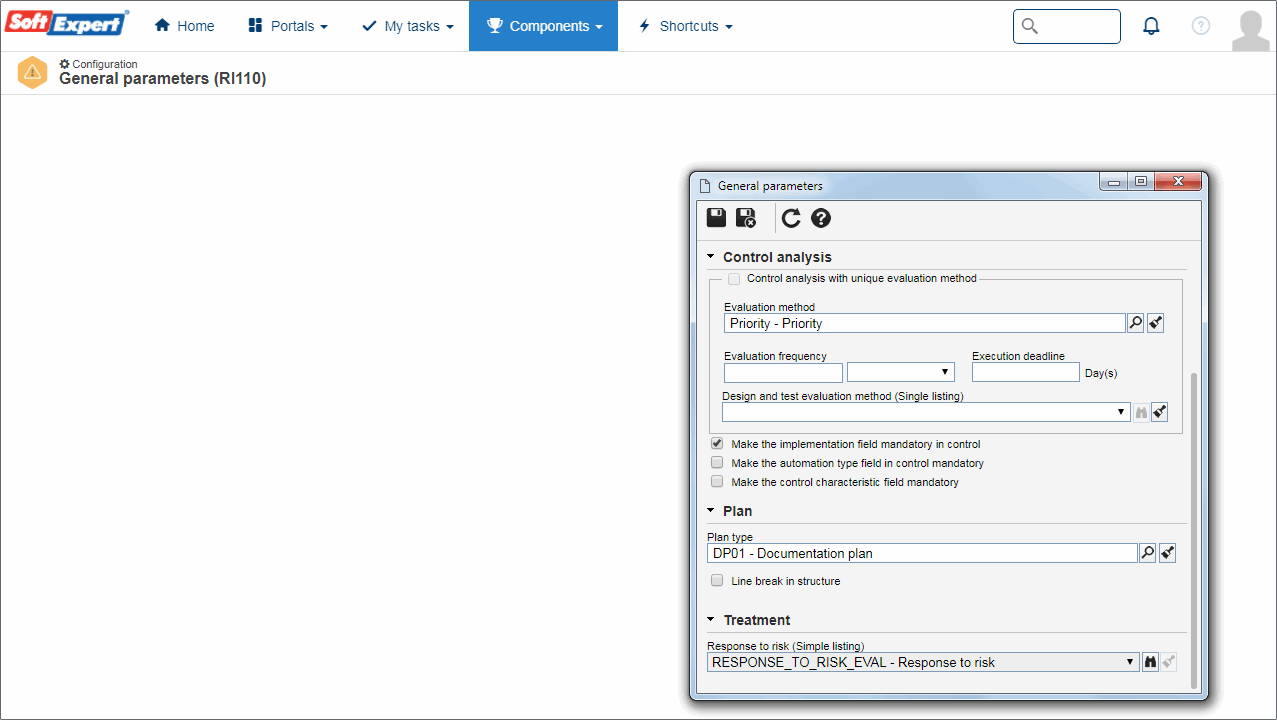Click the Plan type text field

pos(922,553)
